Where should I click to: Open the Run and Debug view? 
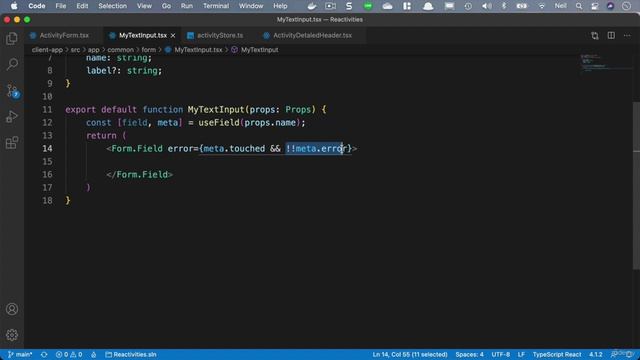(x=12, y=117)
